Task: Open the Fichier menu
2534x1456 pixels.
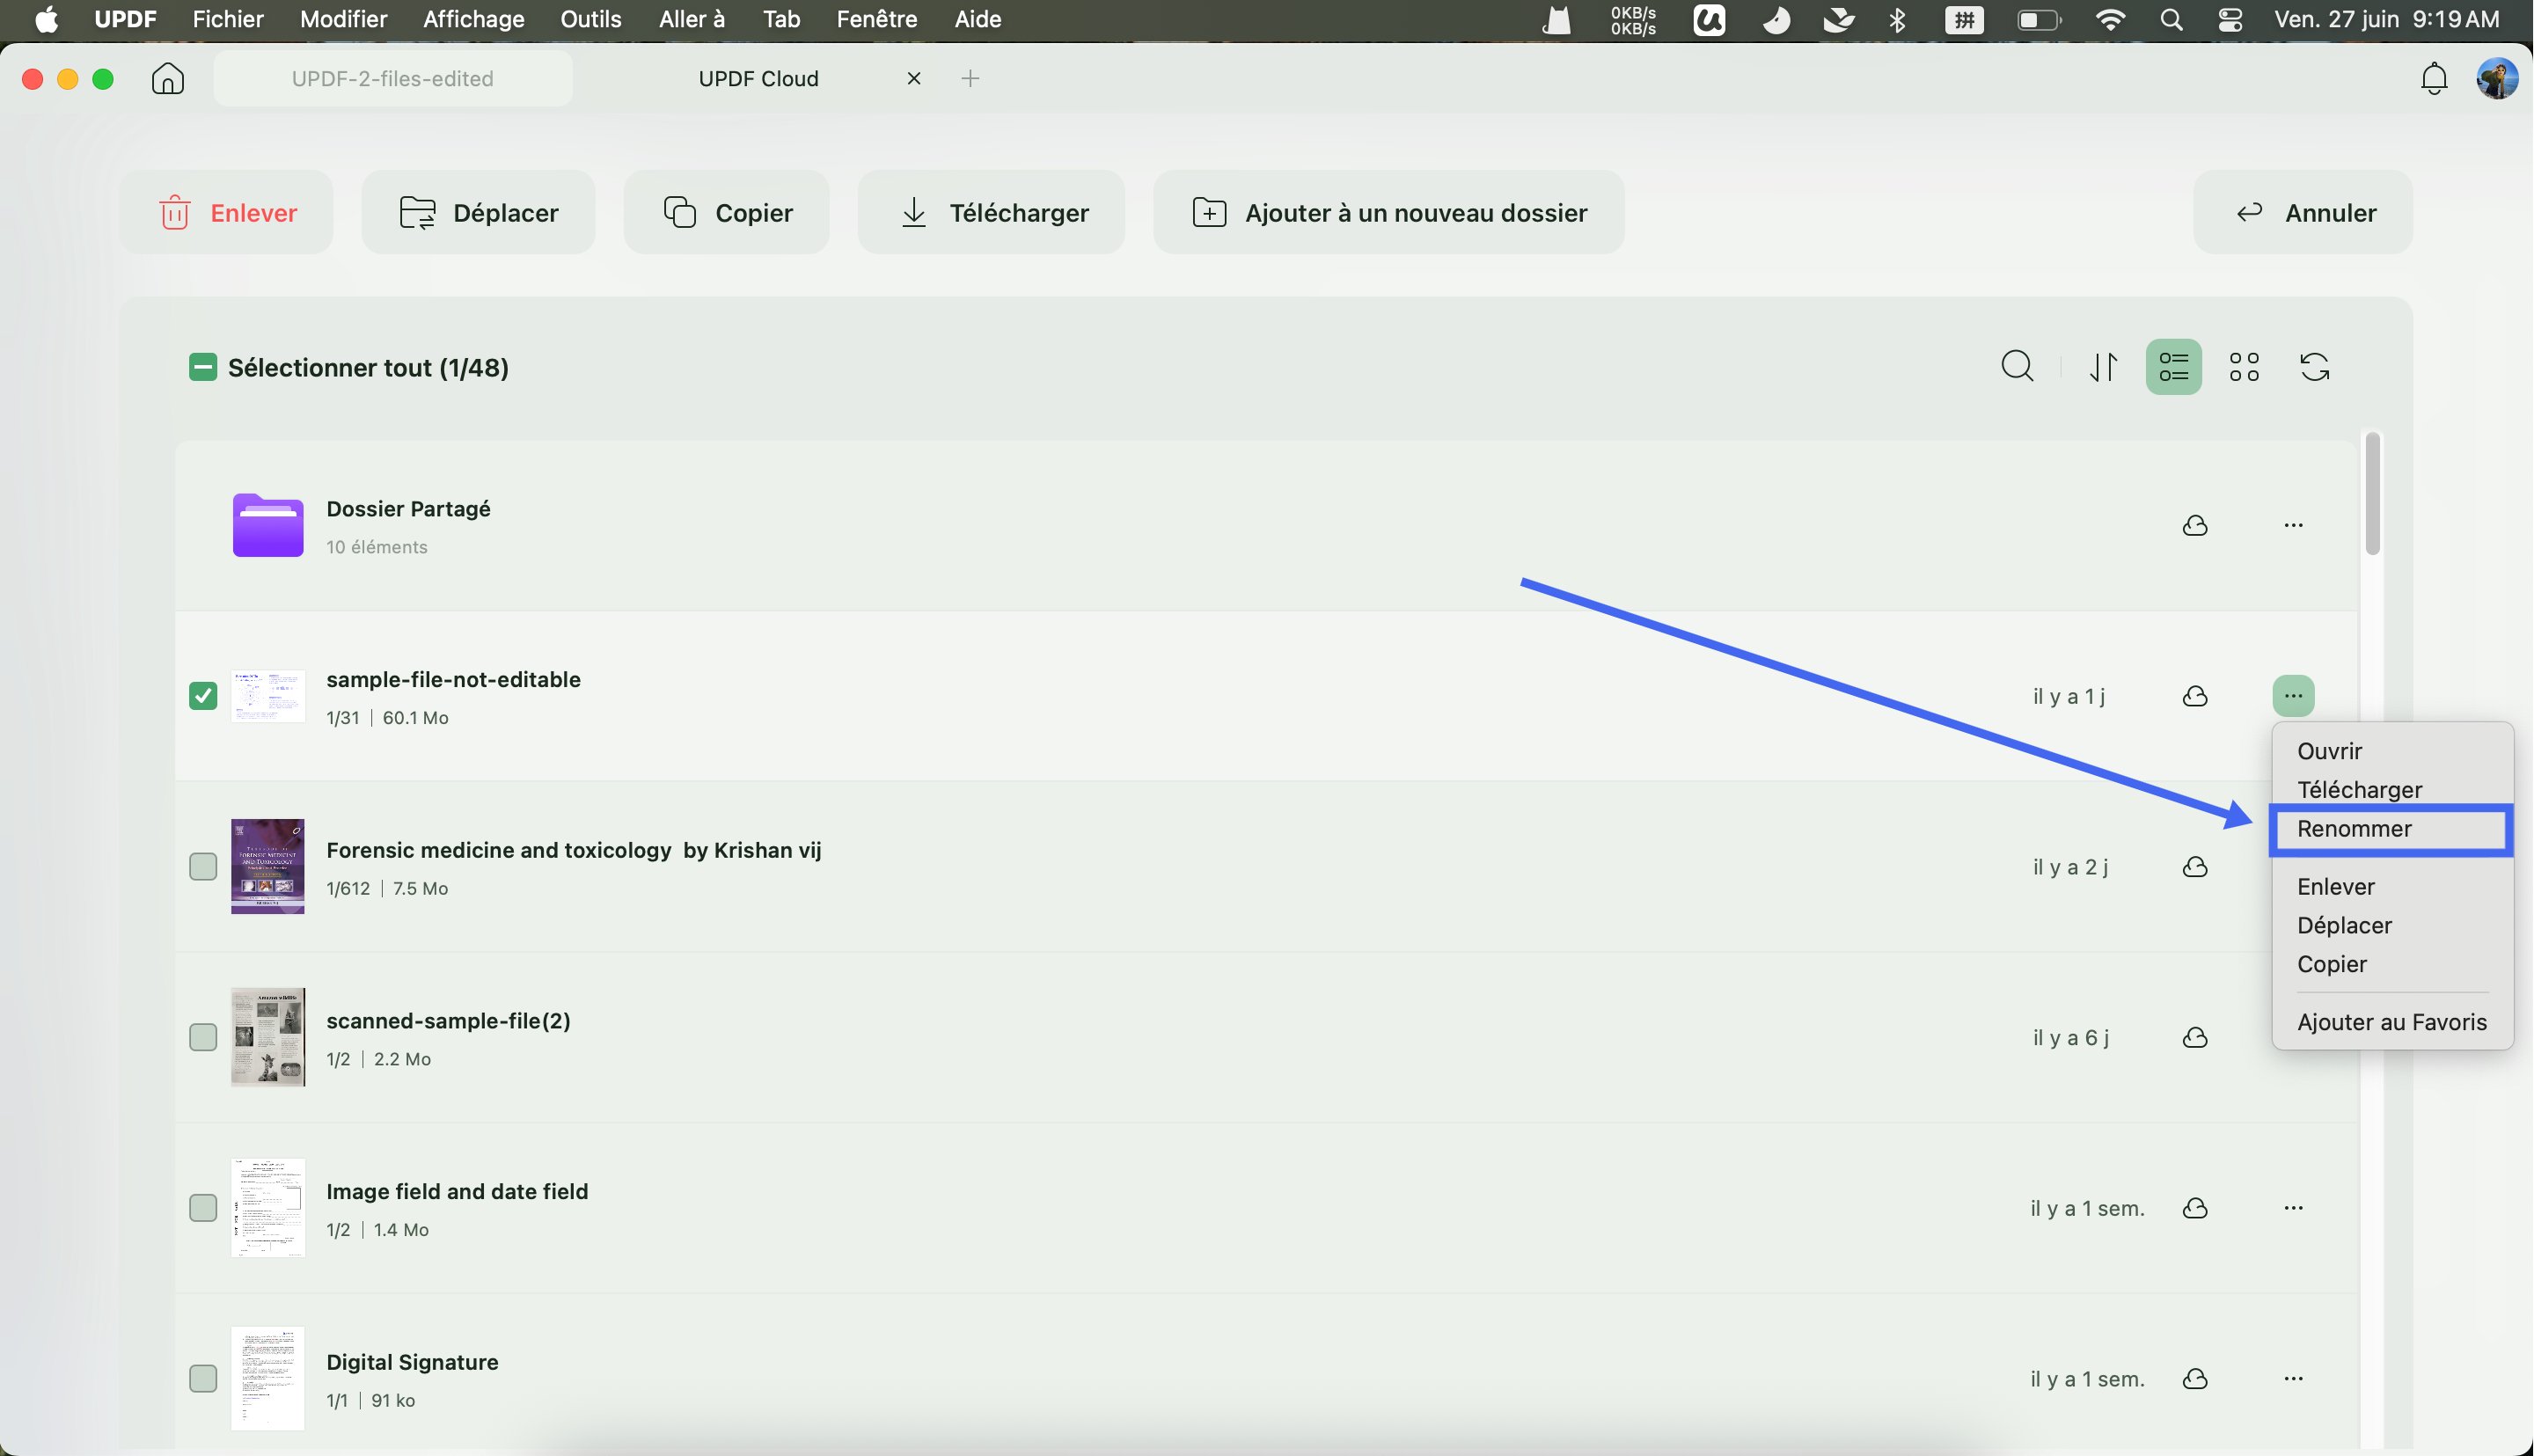Action: (x=228, y=19)
